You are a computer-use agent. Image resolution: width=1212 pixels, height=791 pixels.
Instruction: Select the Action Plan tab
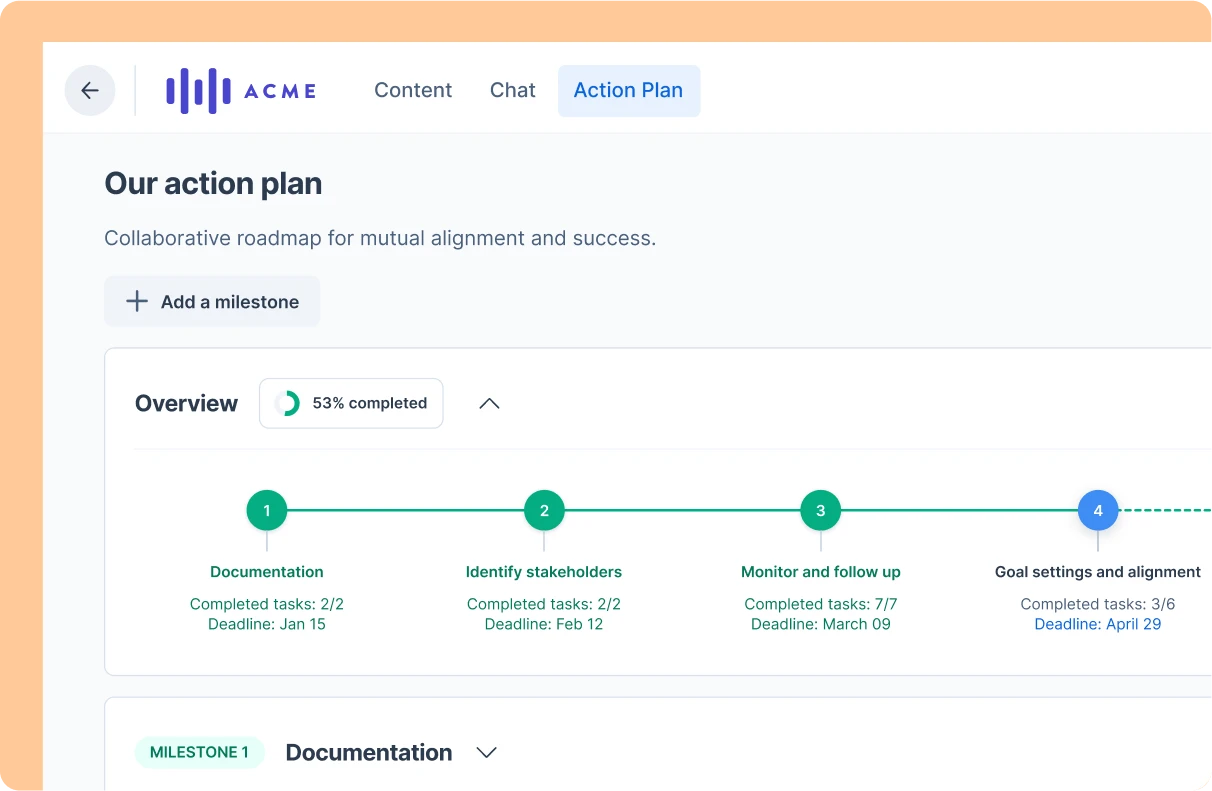click(628, 91)
